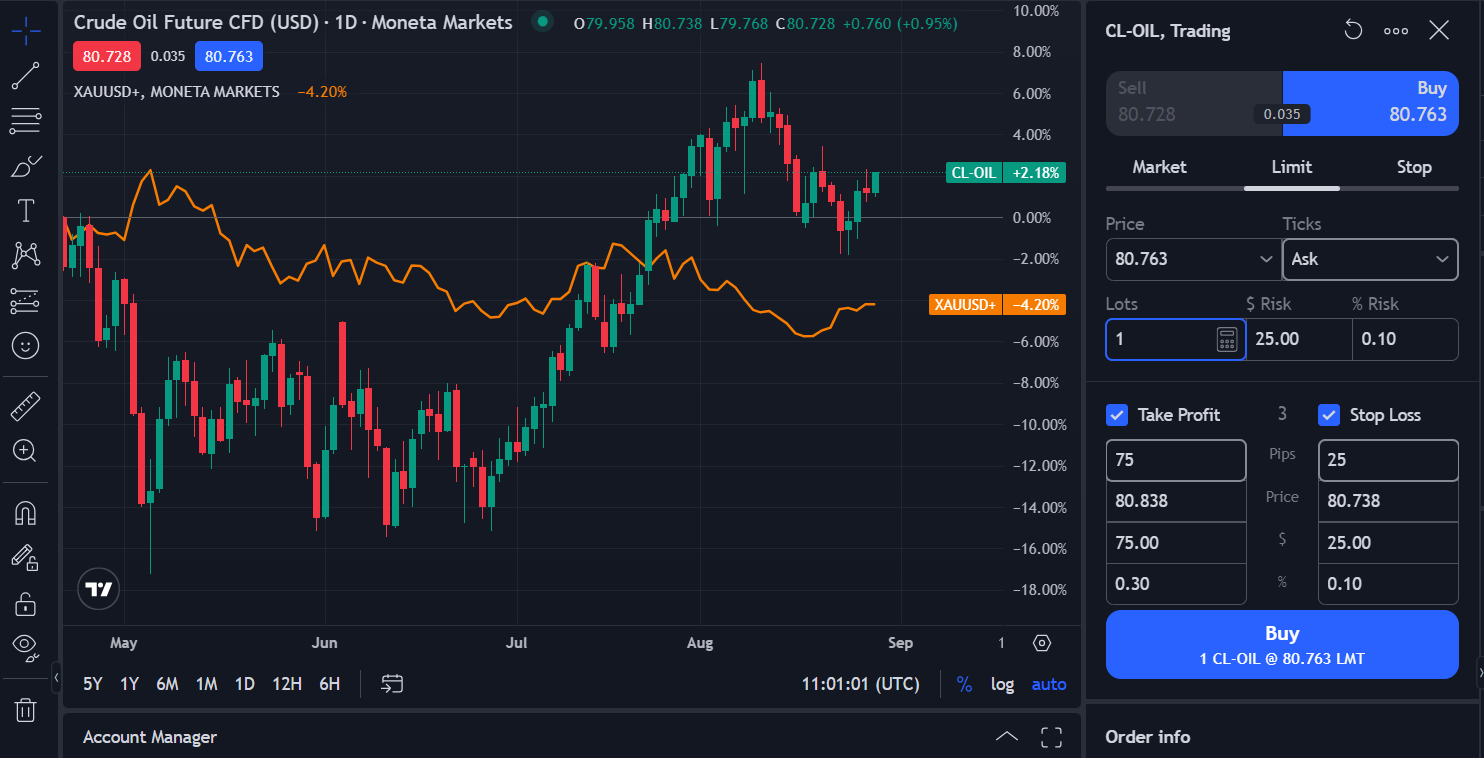
Task: Edit the Stop Loss pips field 25
Action: pyautogui.click(x=1388, y=460)
